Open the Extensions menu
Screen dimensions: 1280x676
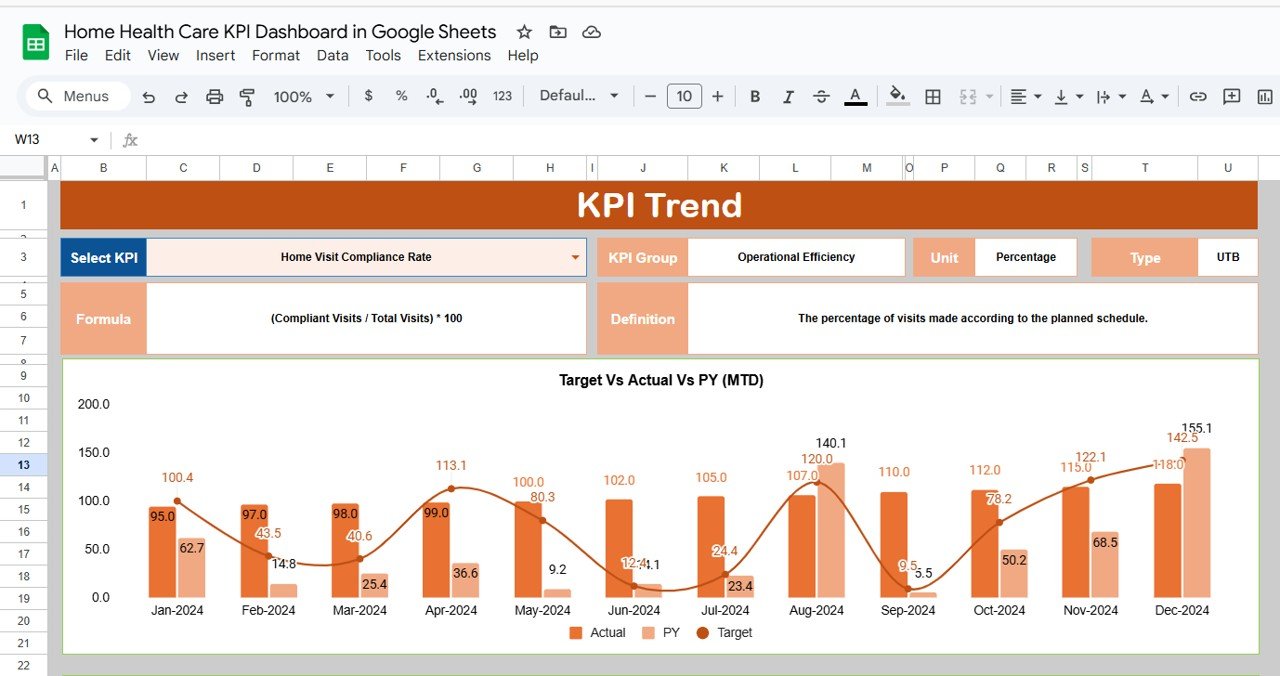coord(454,56)
